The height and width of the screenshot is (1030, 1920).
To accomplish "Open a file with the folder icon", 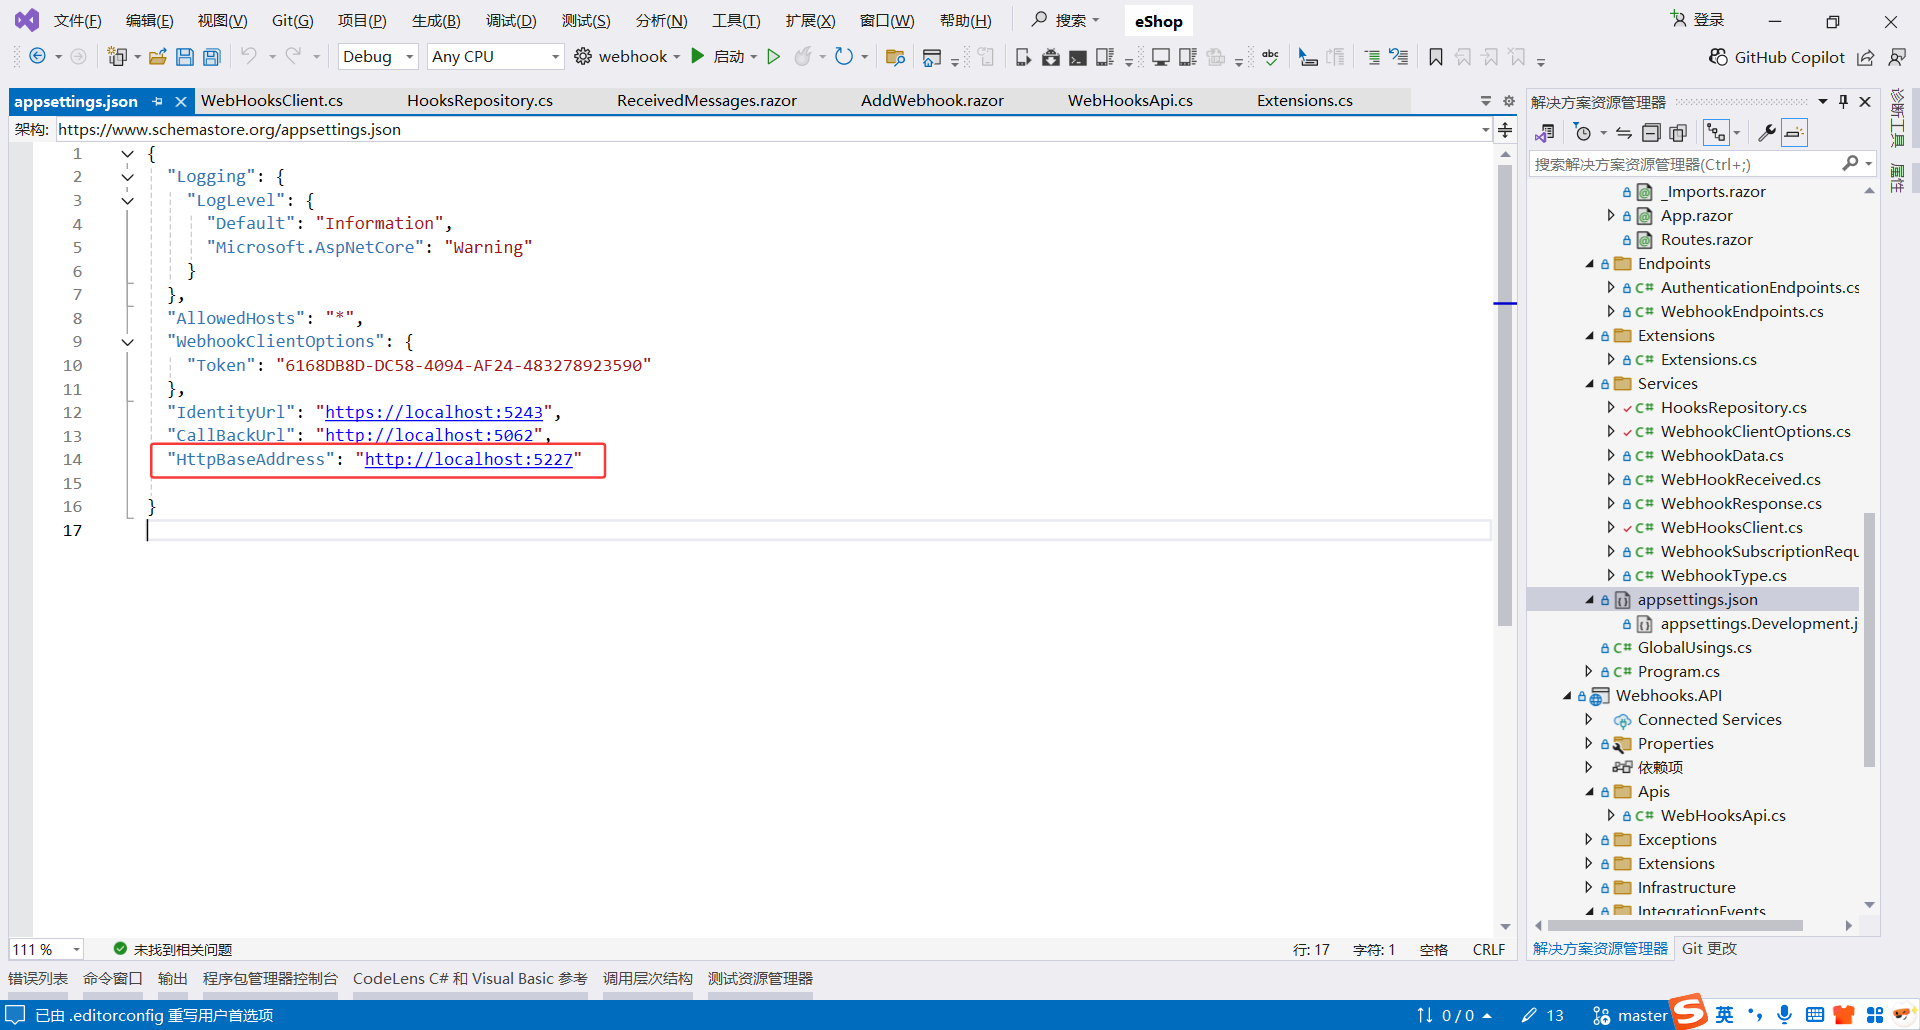I will (157, 57).
